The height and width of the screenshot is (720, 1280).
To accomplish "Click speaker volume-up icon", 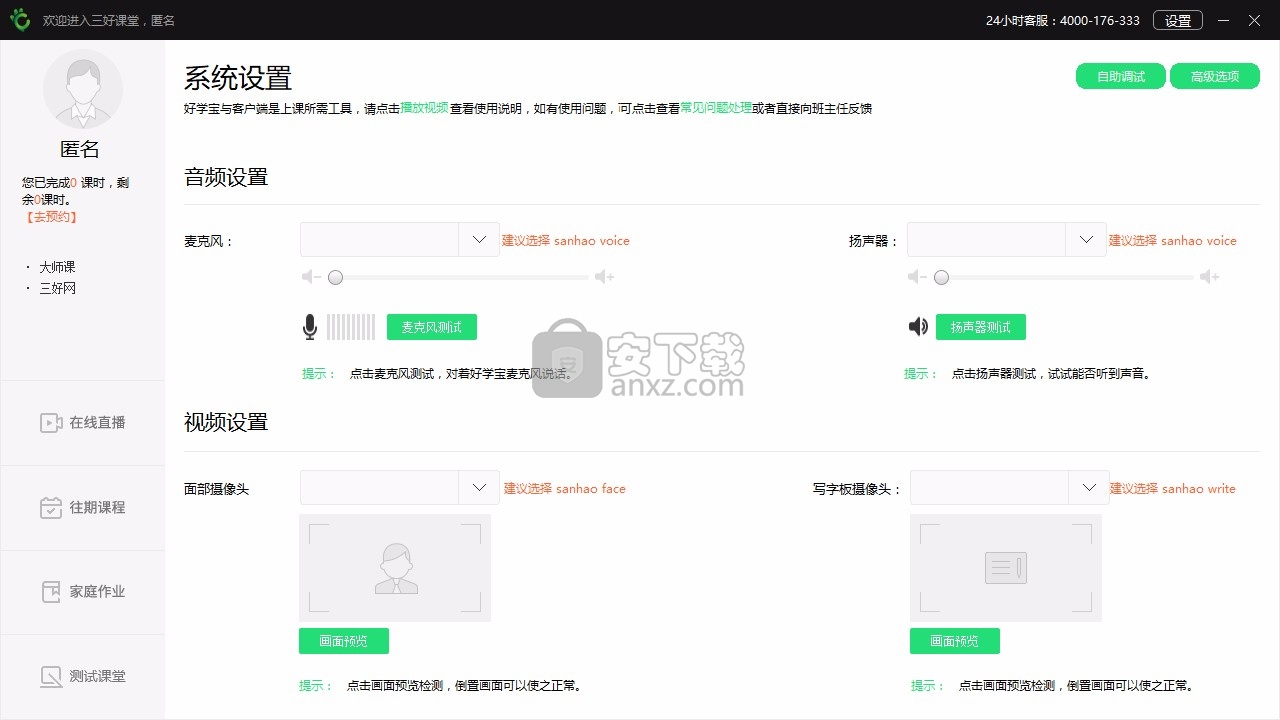I will pyautogui.click(x=1209, y=277).
